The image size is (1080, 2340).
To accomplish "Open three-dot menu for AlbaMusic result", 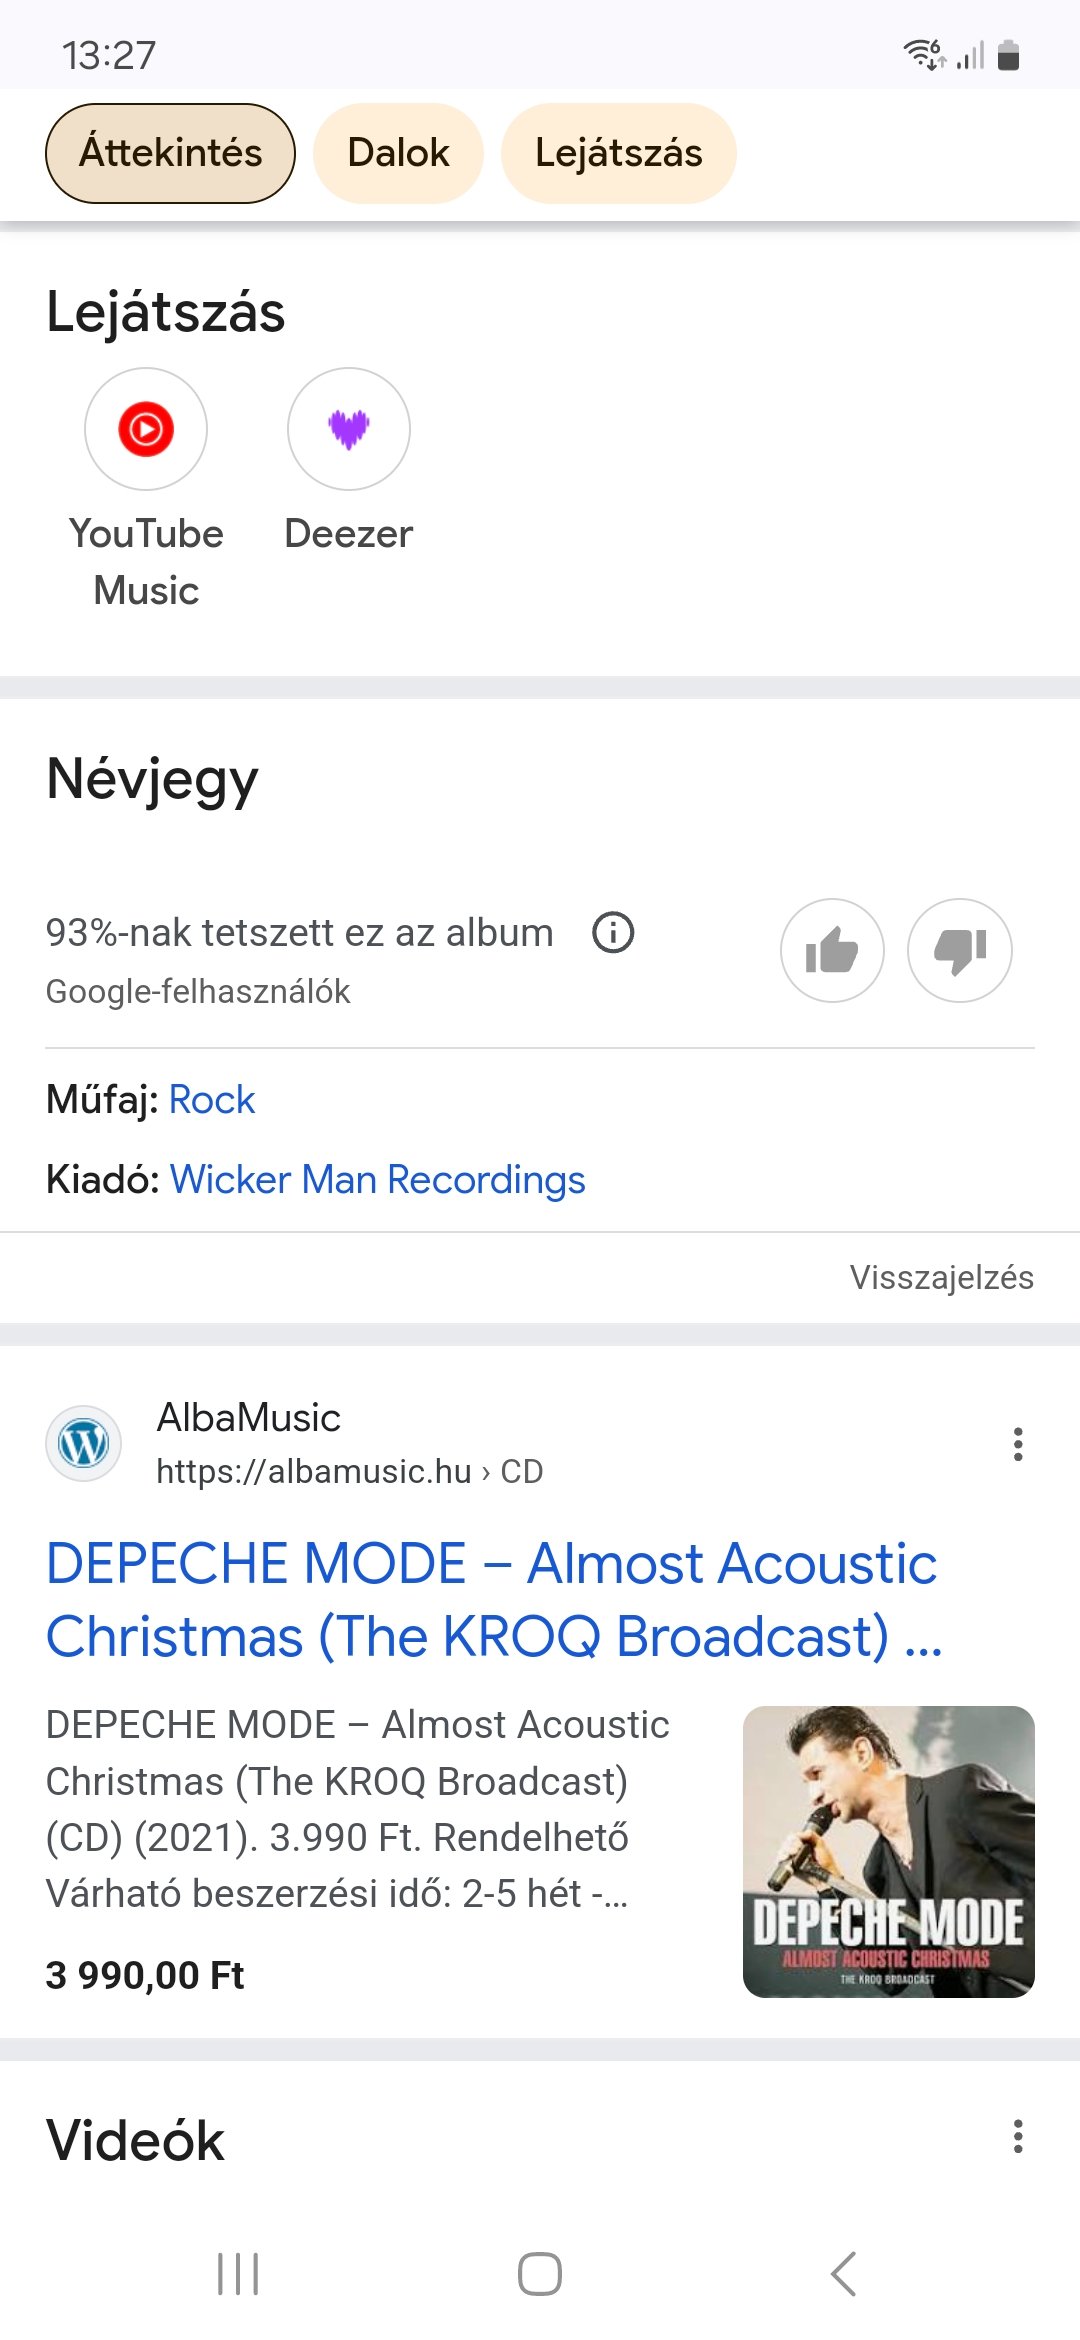I will [x=1018, y=1444].
